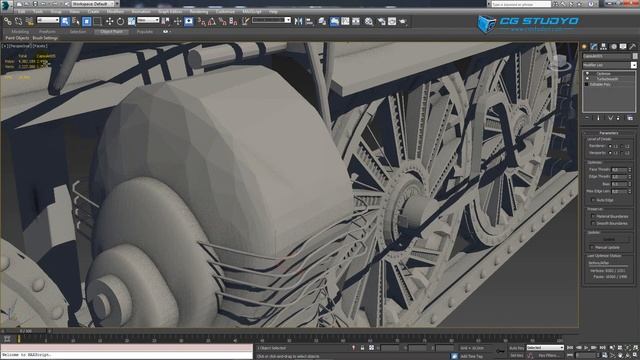Click the Paint Objects panel label
This screenshot has width=640, height=360.
pos(17,38)
